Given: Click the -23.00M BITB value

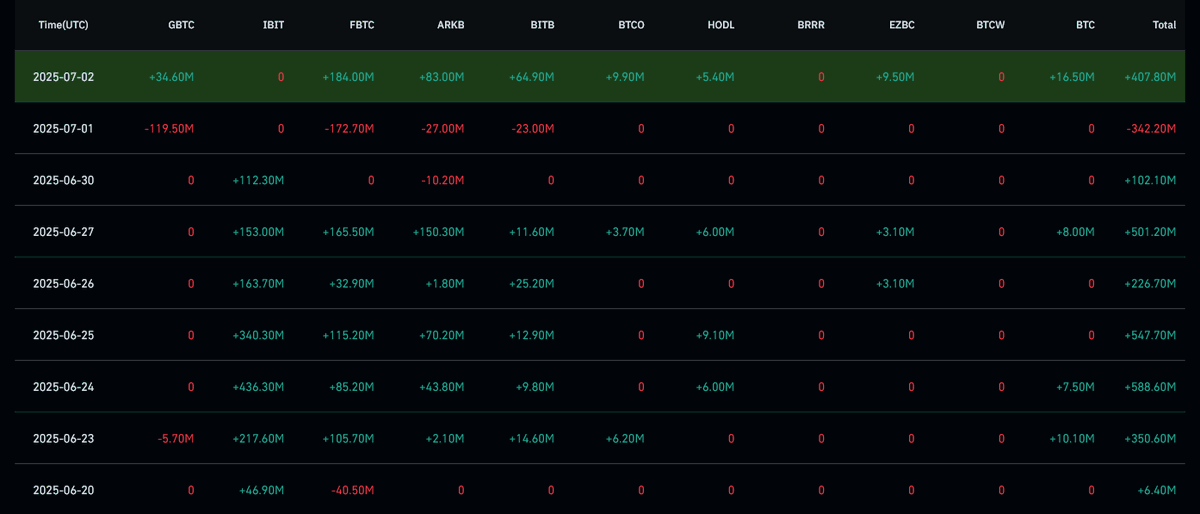Looking at the screenshot, I should click(x=532, y=129).
